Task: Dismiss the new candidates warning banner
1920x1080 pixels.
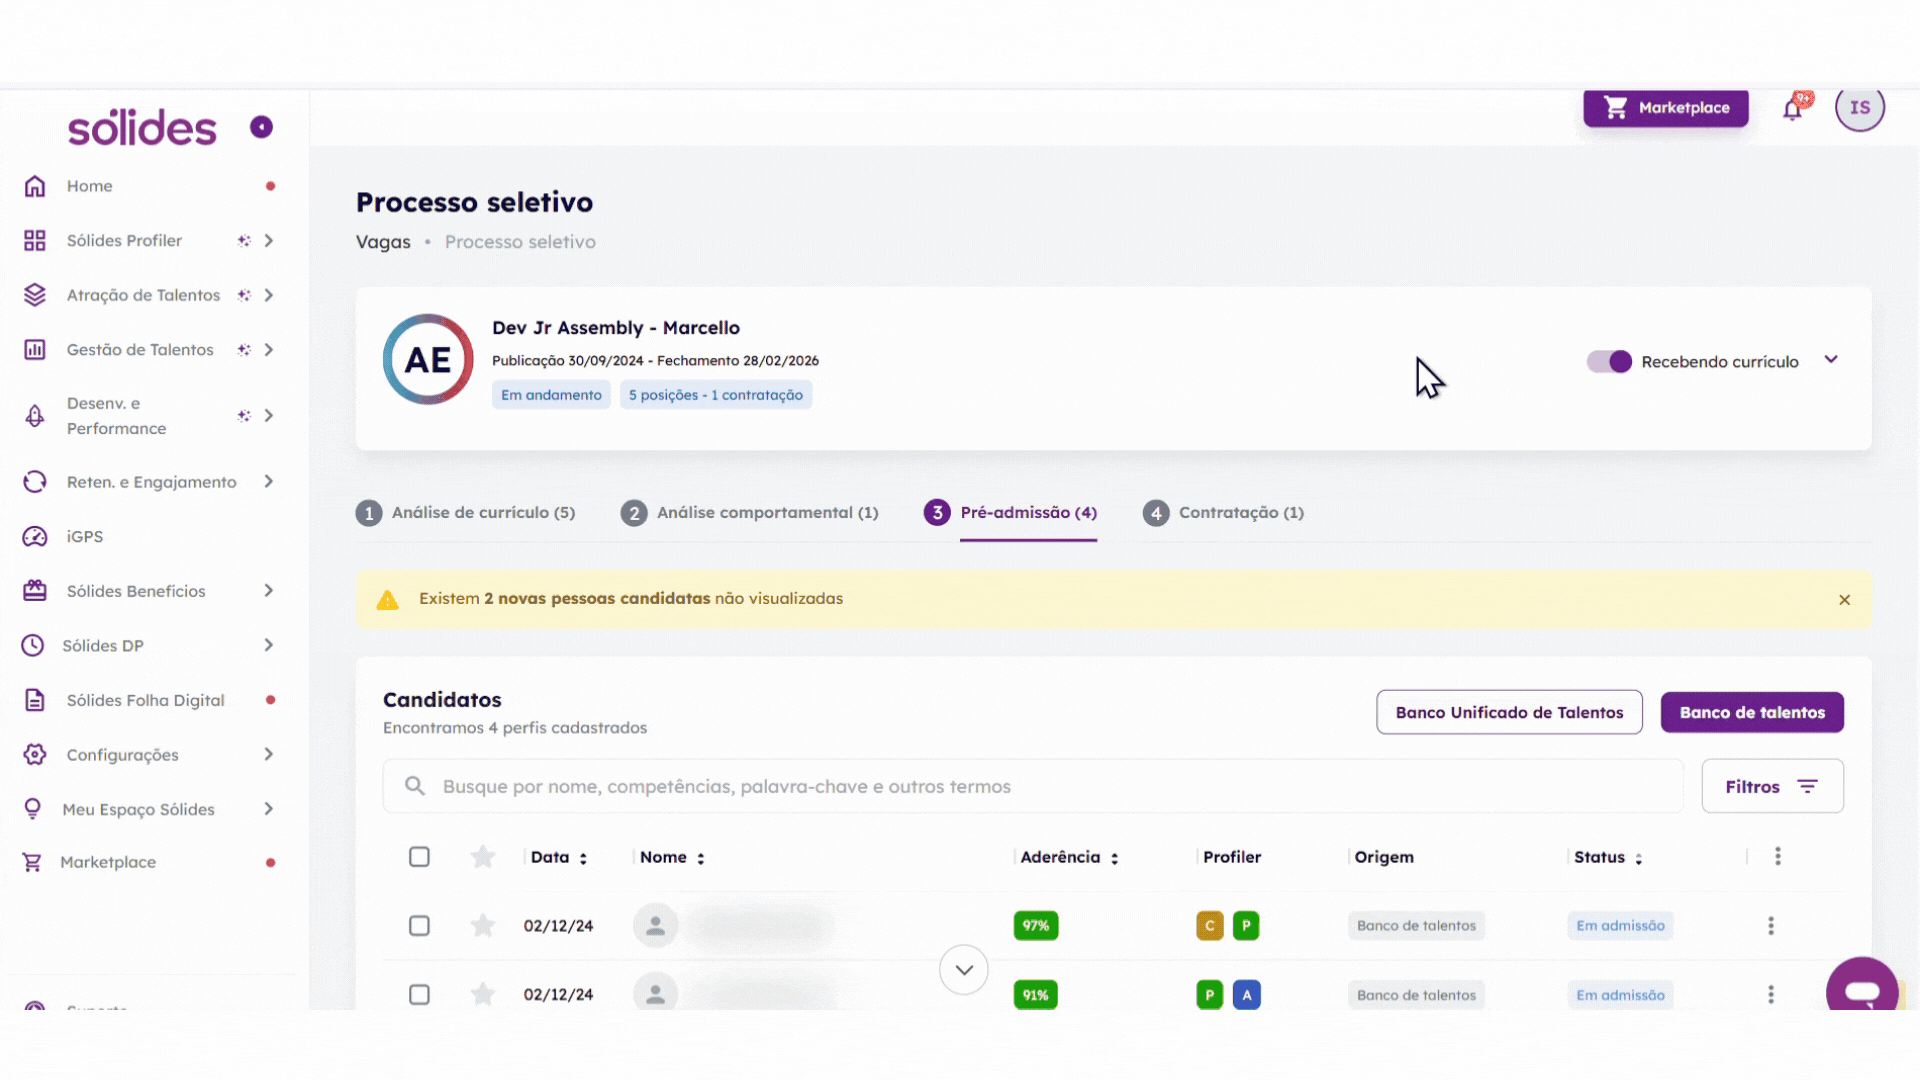Action: click(1845, 600)
